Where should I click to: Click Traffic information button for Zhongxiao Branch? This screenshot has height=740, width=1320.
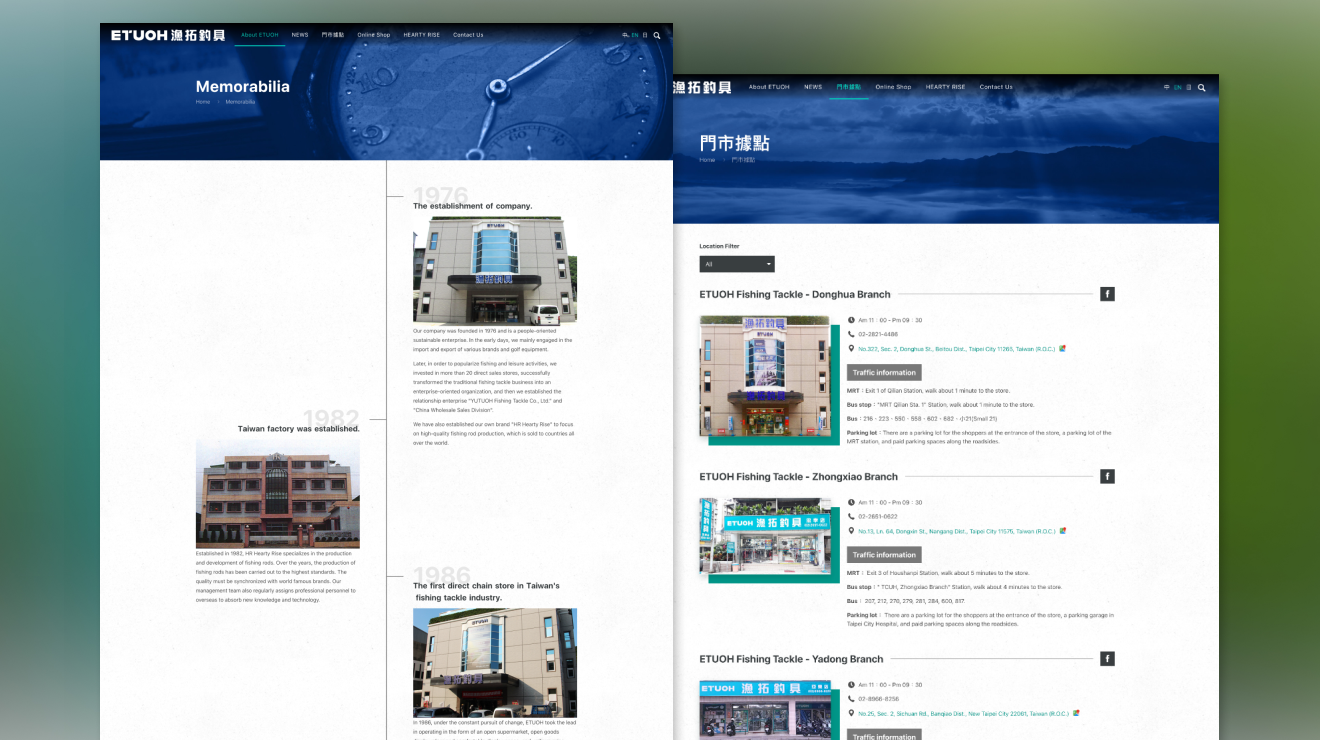(x=884, y=554)
